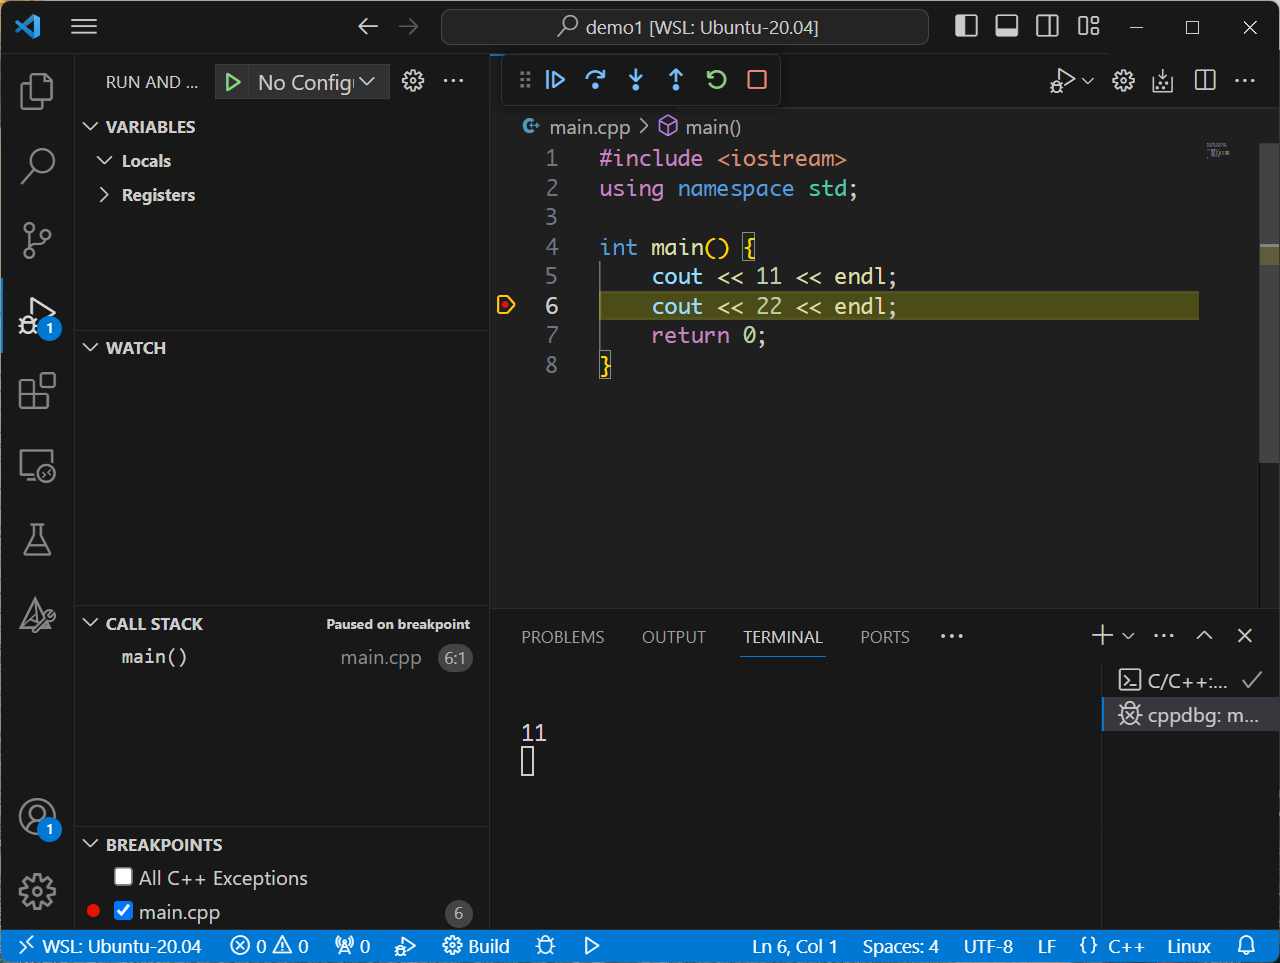Change indentation via Spaces: 4

901,946
